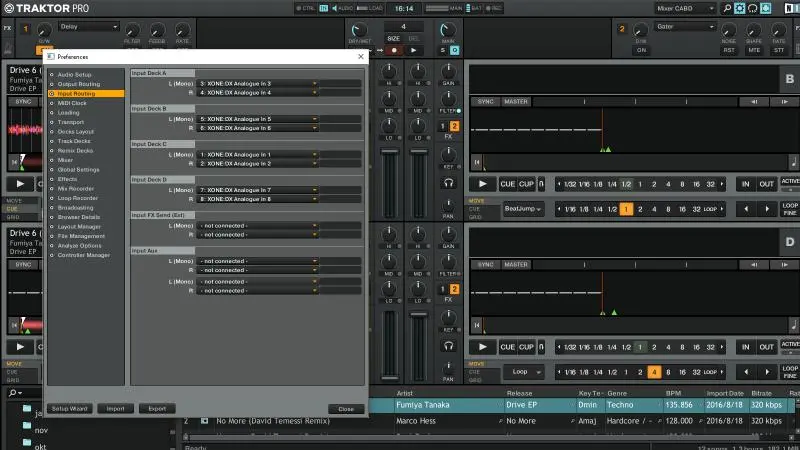Open Controller Manager preferences section
The width and height of the screenshot is (800, 450).
[84, 255]
